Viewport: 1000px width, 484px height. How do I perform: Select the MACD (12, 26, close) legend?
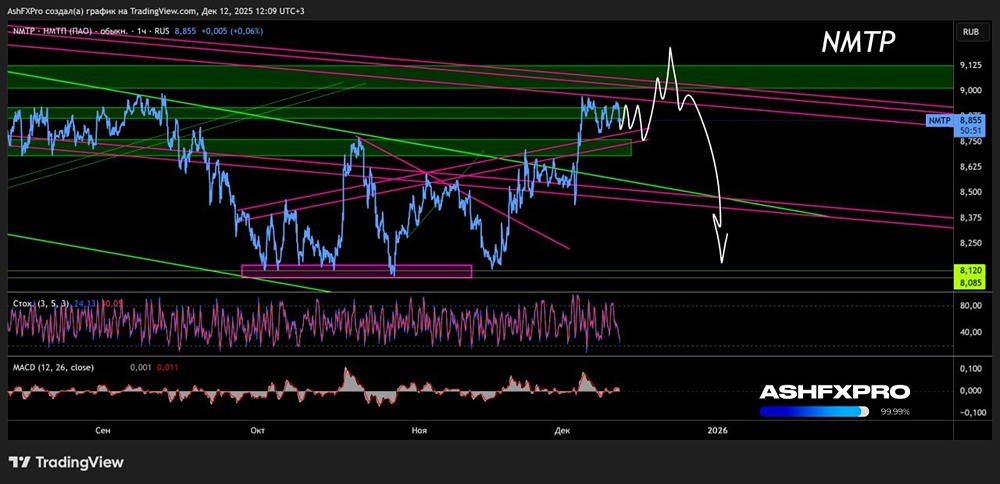tap(53, 367)
